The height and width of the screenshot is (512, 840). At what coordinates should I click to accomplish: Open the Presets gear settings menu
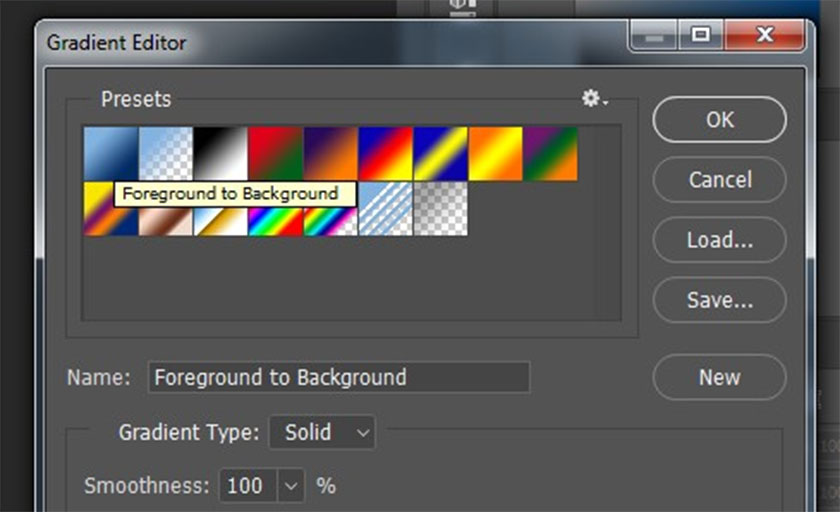(x=594, y=99)
